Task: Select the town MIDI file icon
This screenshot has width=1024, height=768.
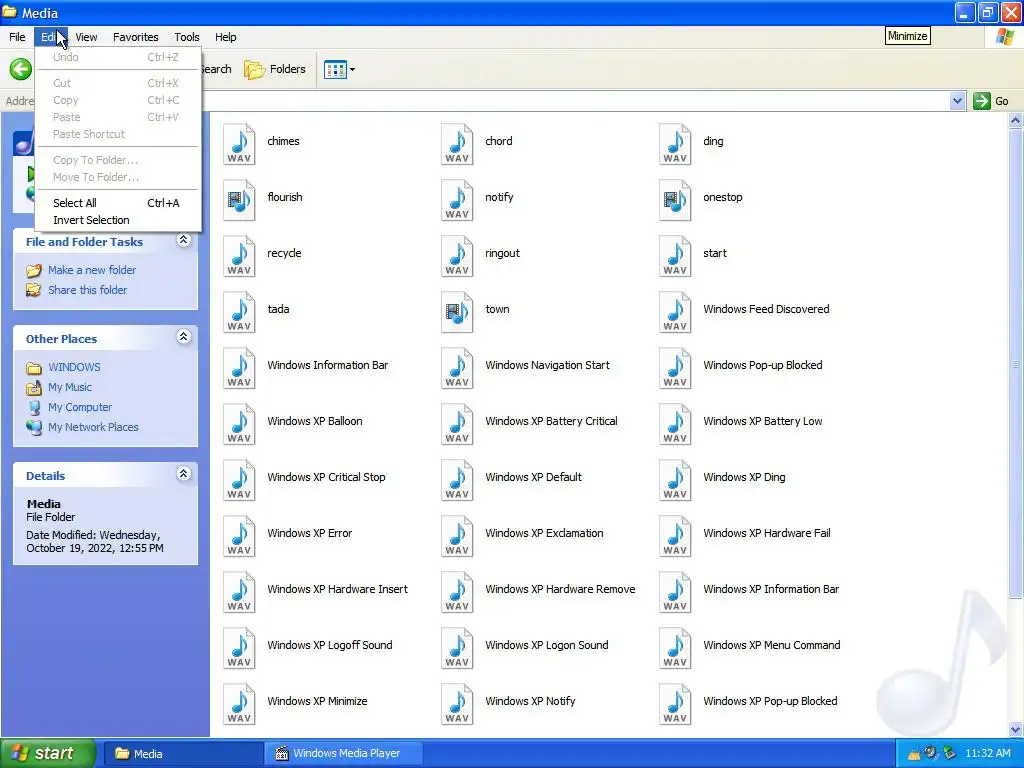Action: (457, 313)
